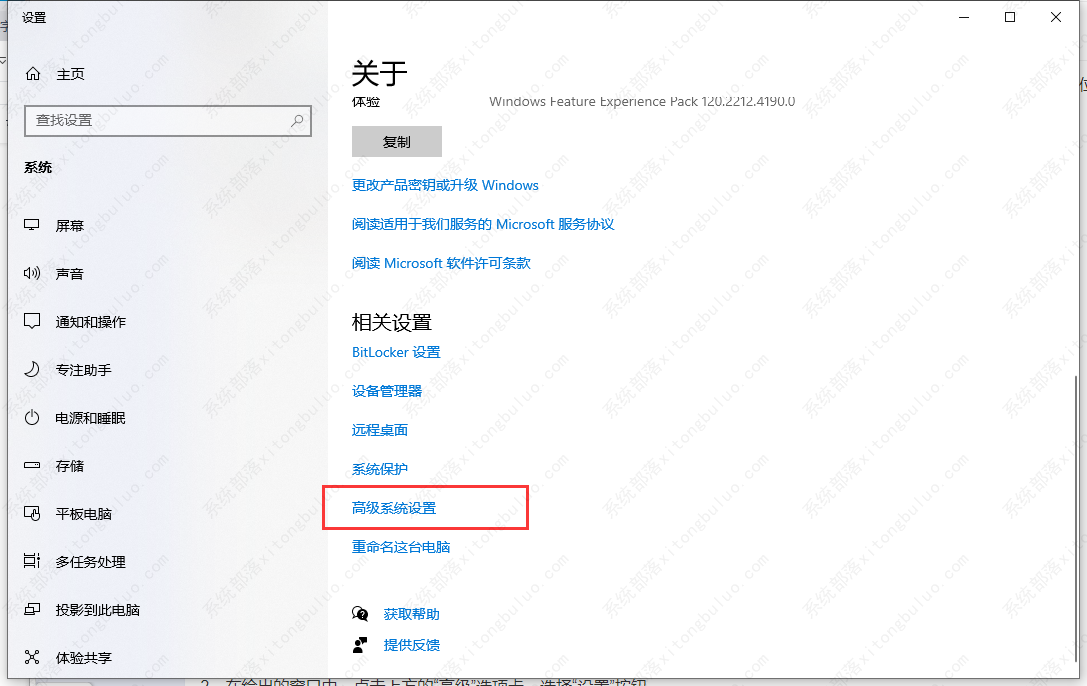Click the 电源和睡眠 power icon

click(32, 417)
